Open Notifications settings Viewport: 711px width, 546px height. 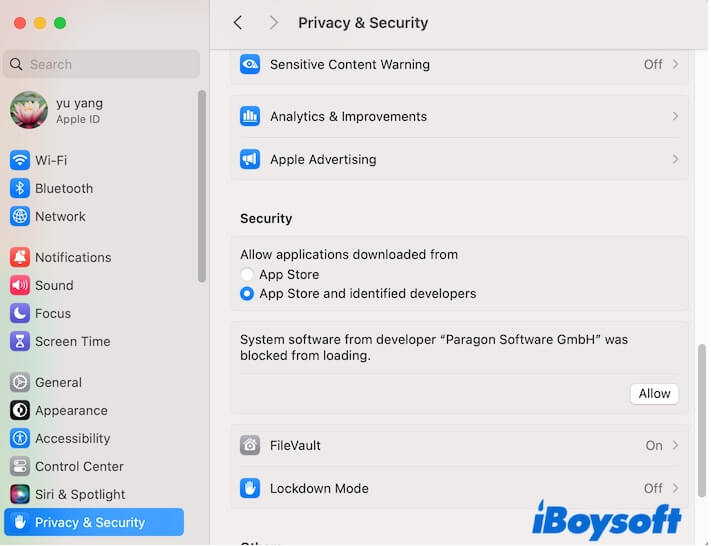[x=95, y=257]
